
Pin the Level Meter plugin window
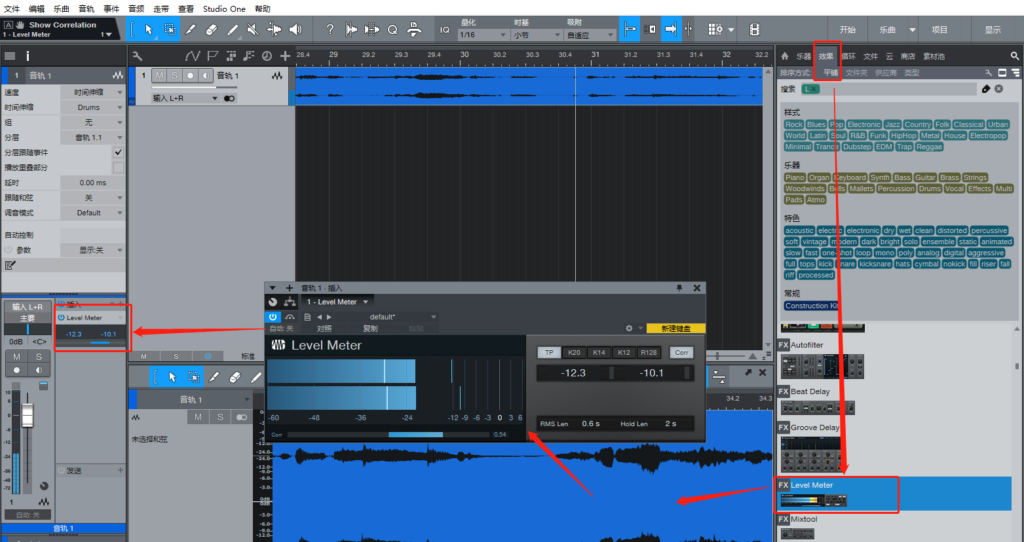pos(679,288)
